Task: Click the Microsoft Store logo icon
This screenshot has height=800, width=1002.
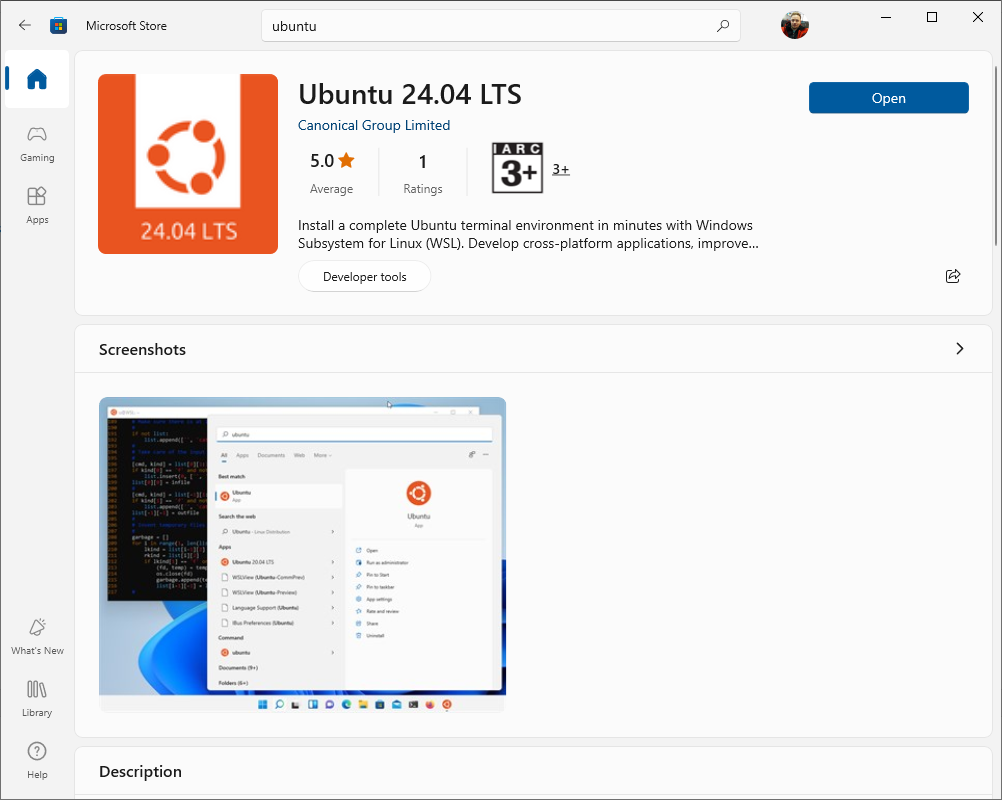Action: [58, 26]
